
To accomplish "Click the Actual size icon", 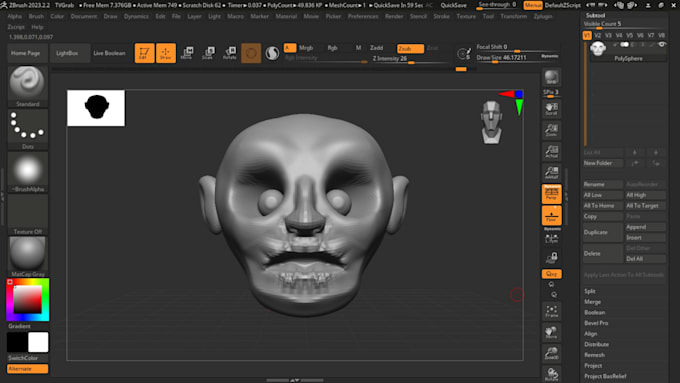I will coord(551,151).
